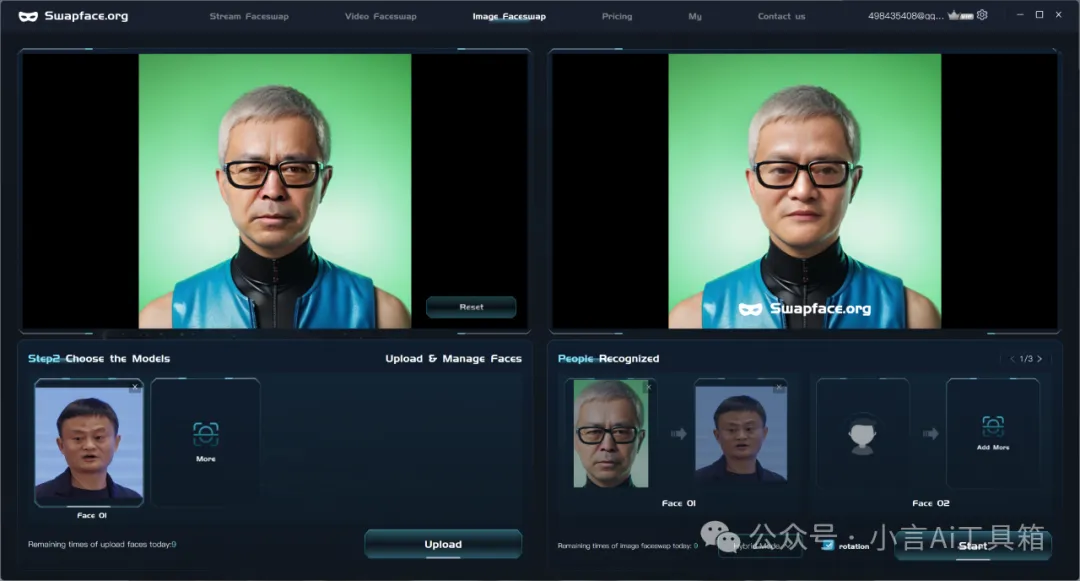1080x581 pixels.
Task: Click "Remaining times of image faceswap today" text
Action: pyautogui.click(x=627, y=546)
